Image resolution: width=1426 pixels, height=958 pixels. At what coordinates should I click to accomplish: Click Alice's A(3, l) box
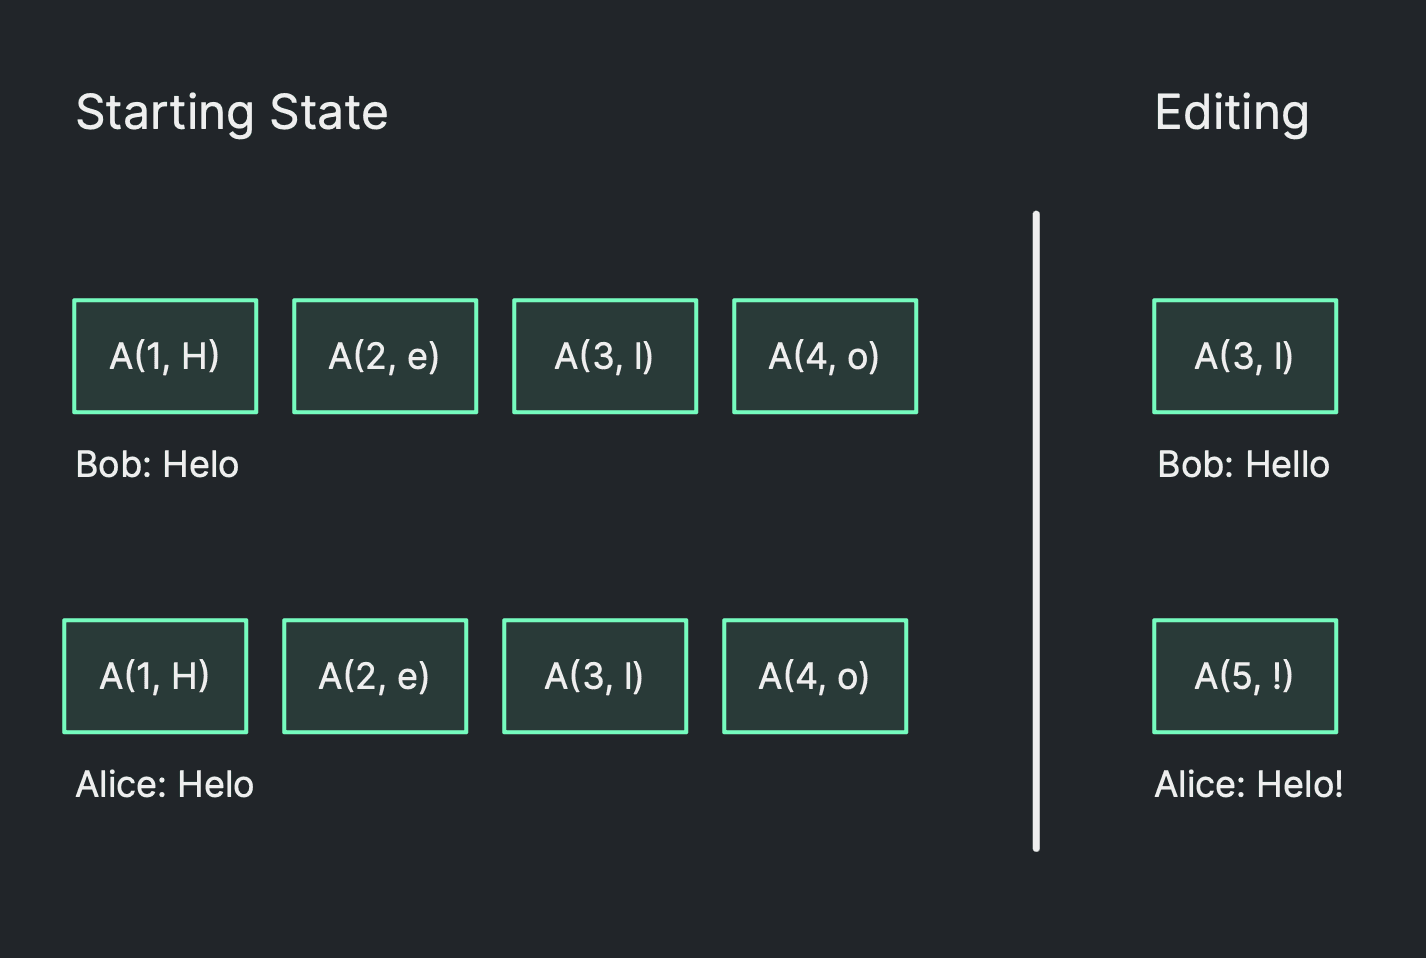click(595, 676)
